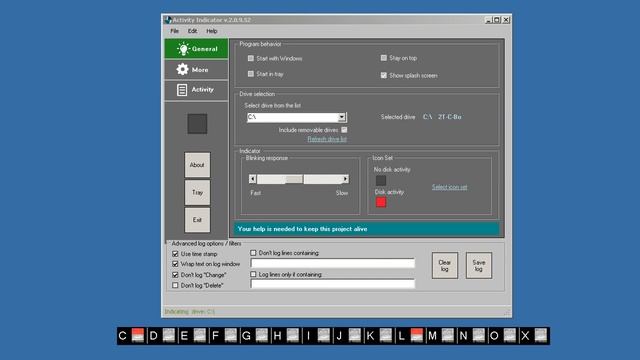This screenshot has height=360, width=640.
Task: Expand the drive selection dropdown
Action: (x=342, y=118)
